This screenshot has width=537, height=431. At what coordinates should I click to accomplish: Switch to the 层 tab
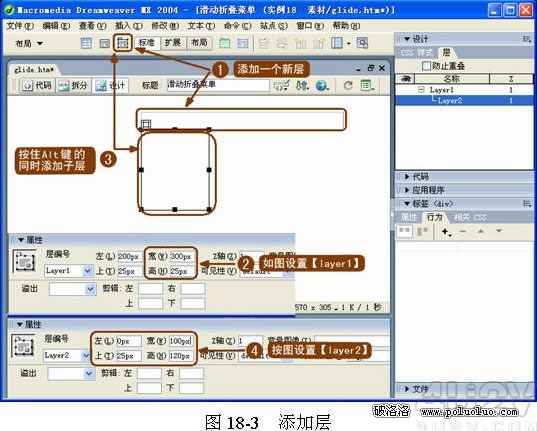(x=446, y=52)
